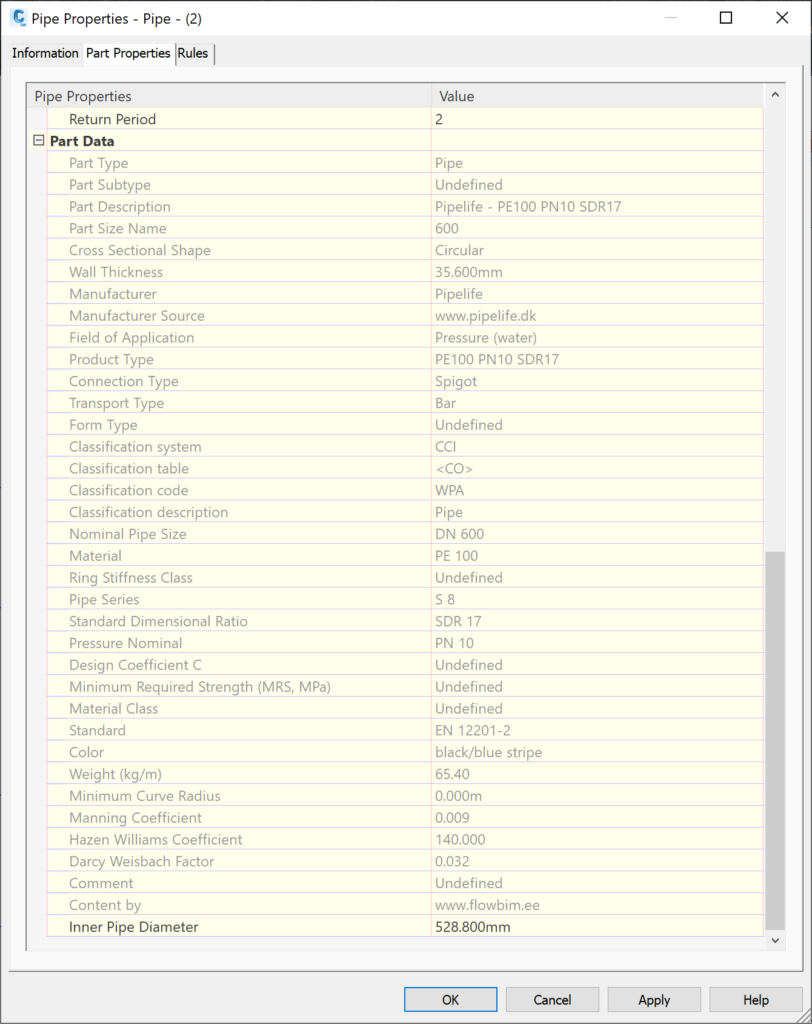The height and width of the screenshot is (1024, 812).
Task: Confirm with the OK button
Action: (x=450, y=999)
